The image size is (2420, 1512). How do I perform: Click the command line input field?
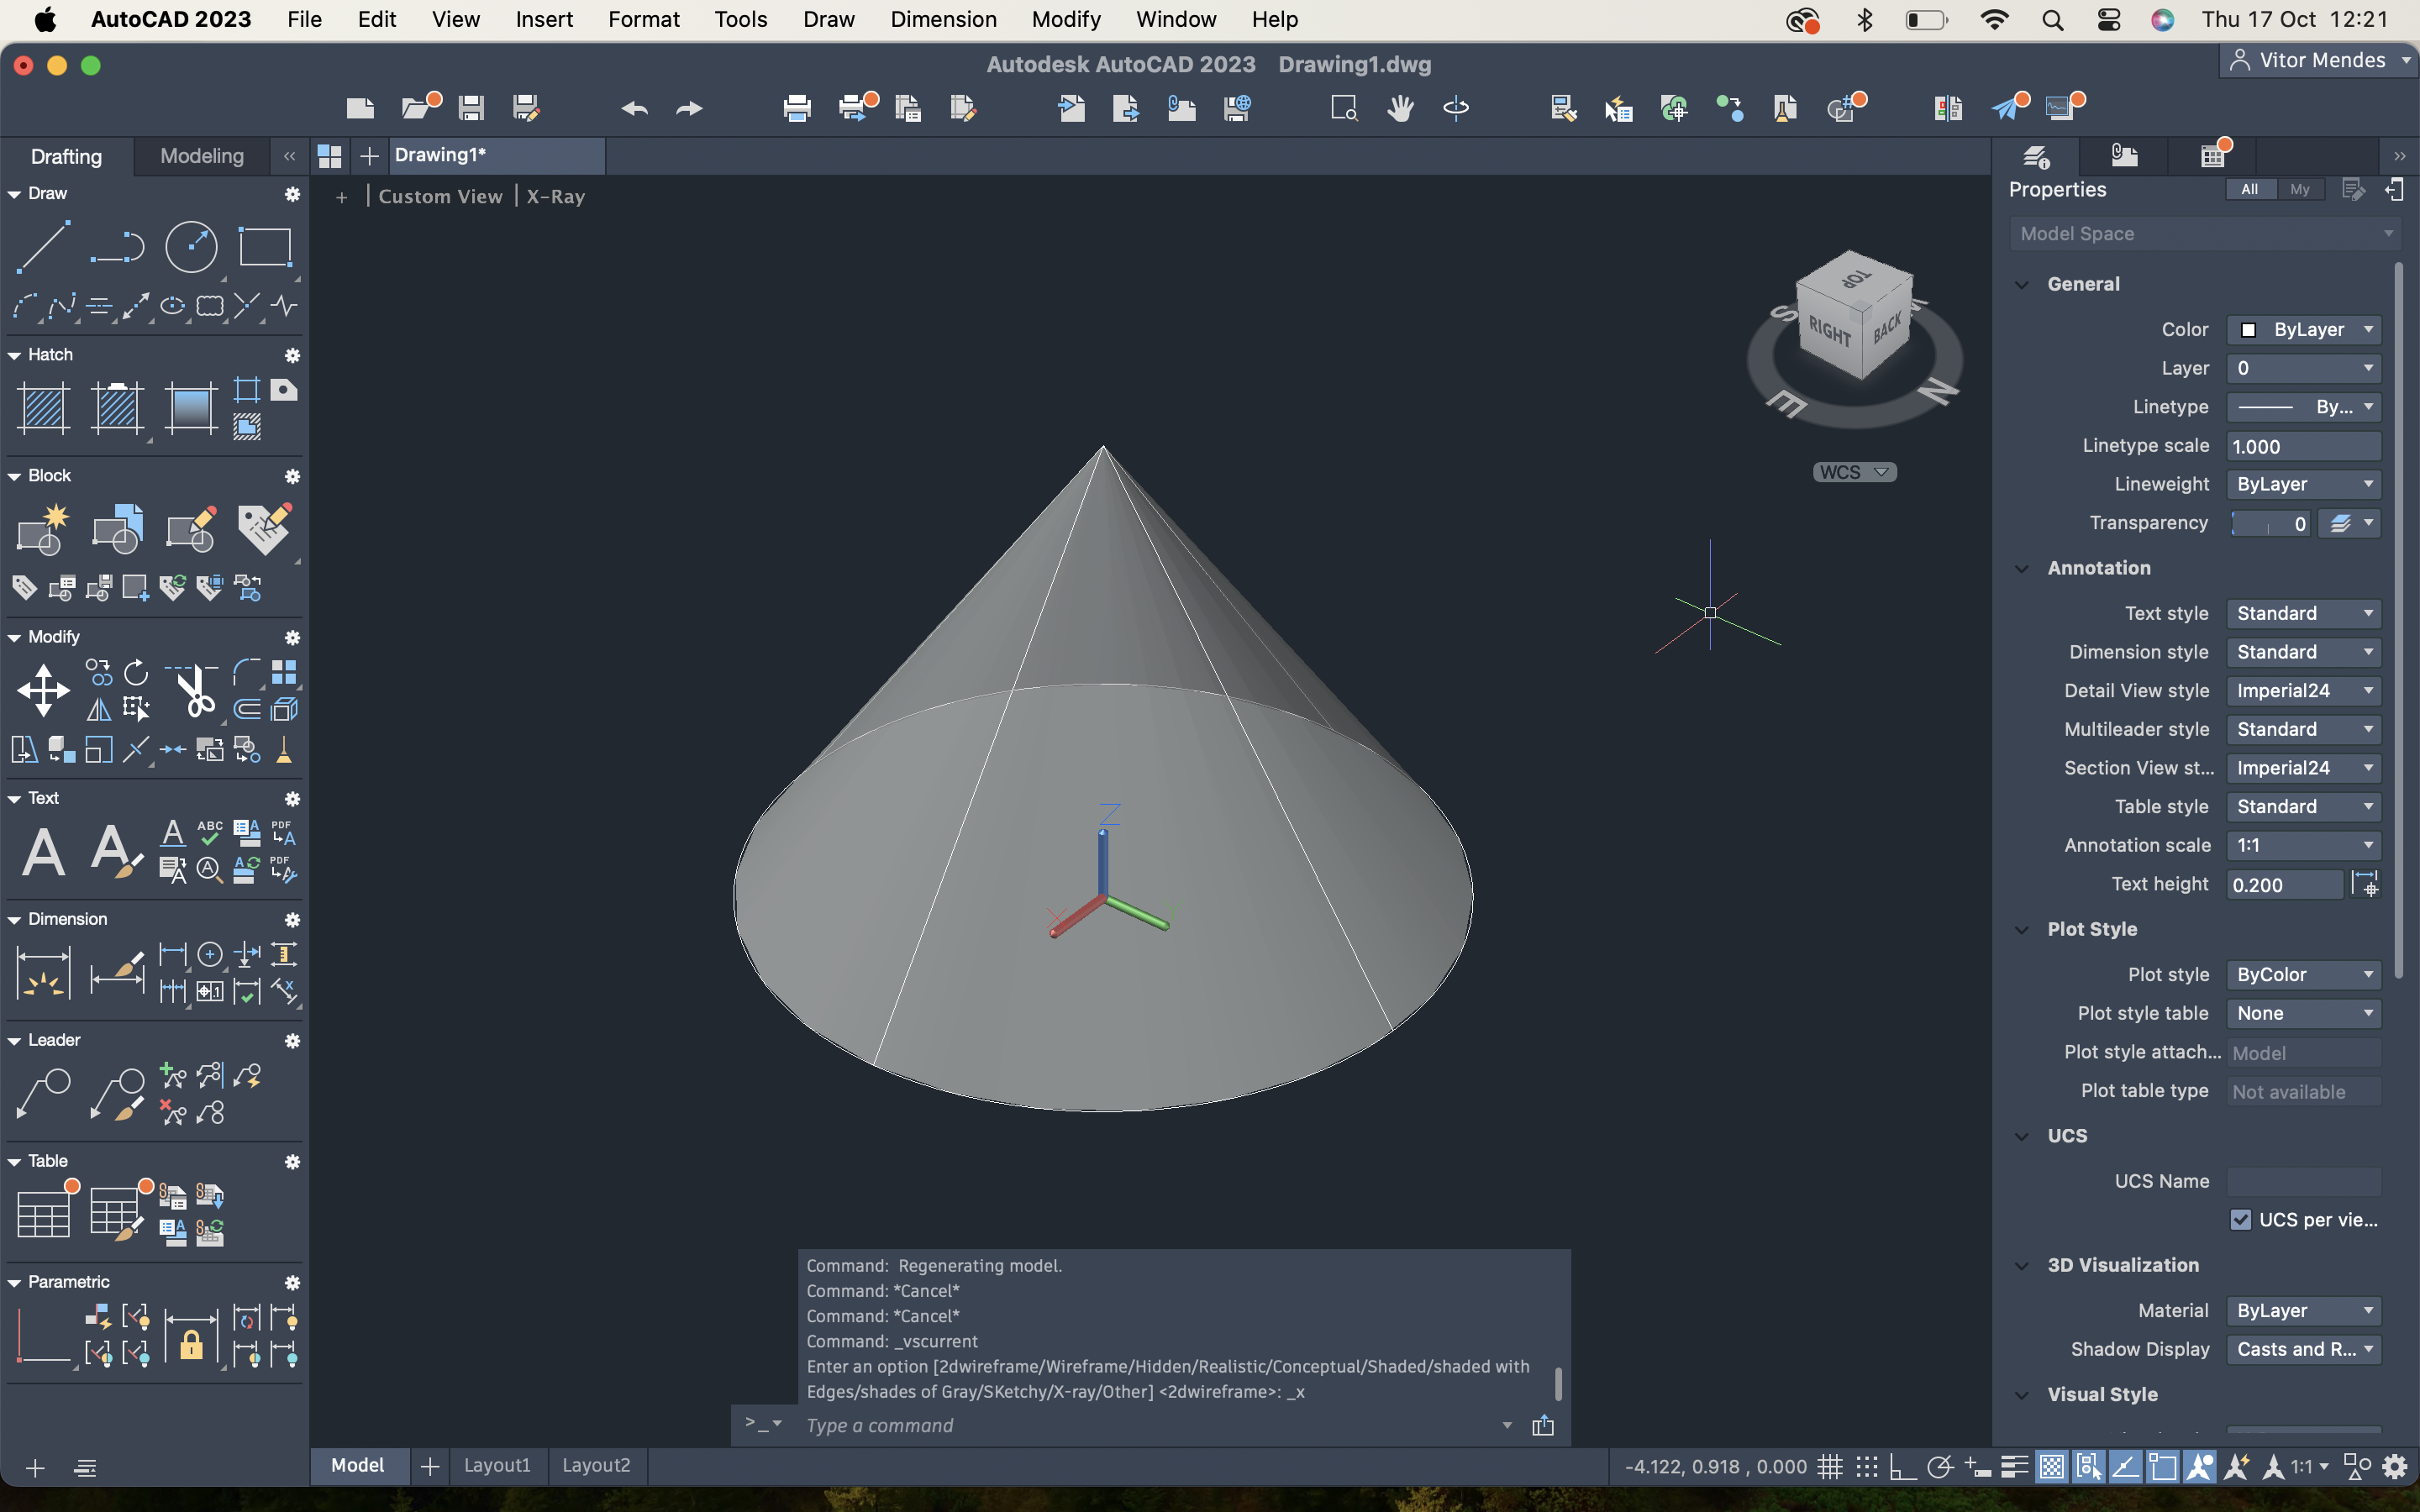[x=1150, y=1425]
